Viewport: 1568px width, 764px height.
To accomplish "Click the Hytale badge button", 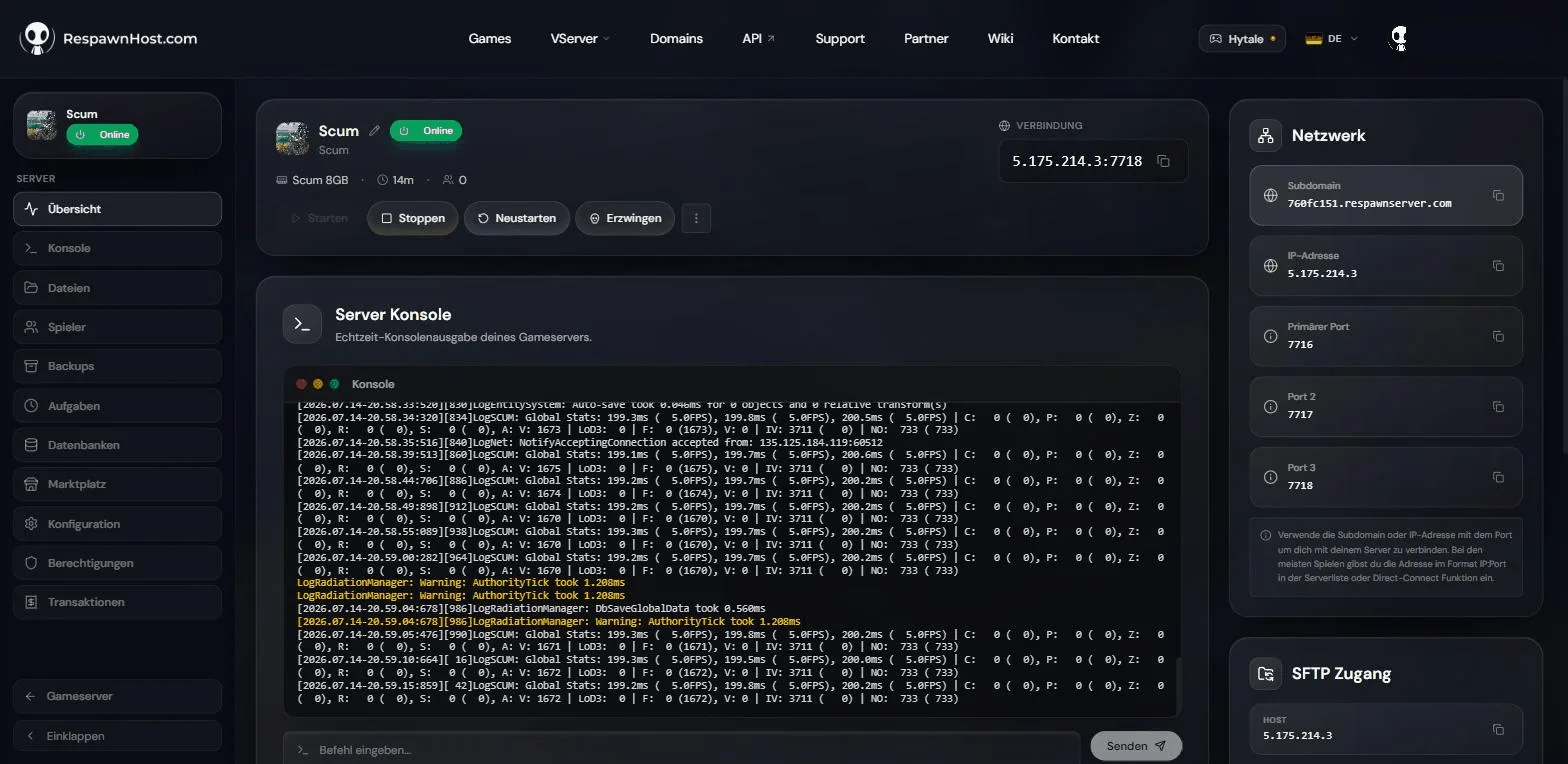I will 1242,39.
